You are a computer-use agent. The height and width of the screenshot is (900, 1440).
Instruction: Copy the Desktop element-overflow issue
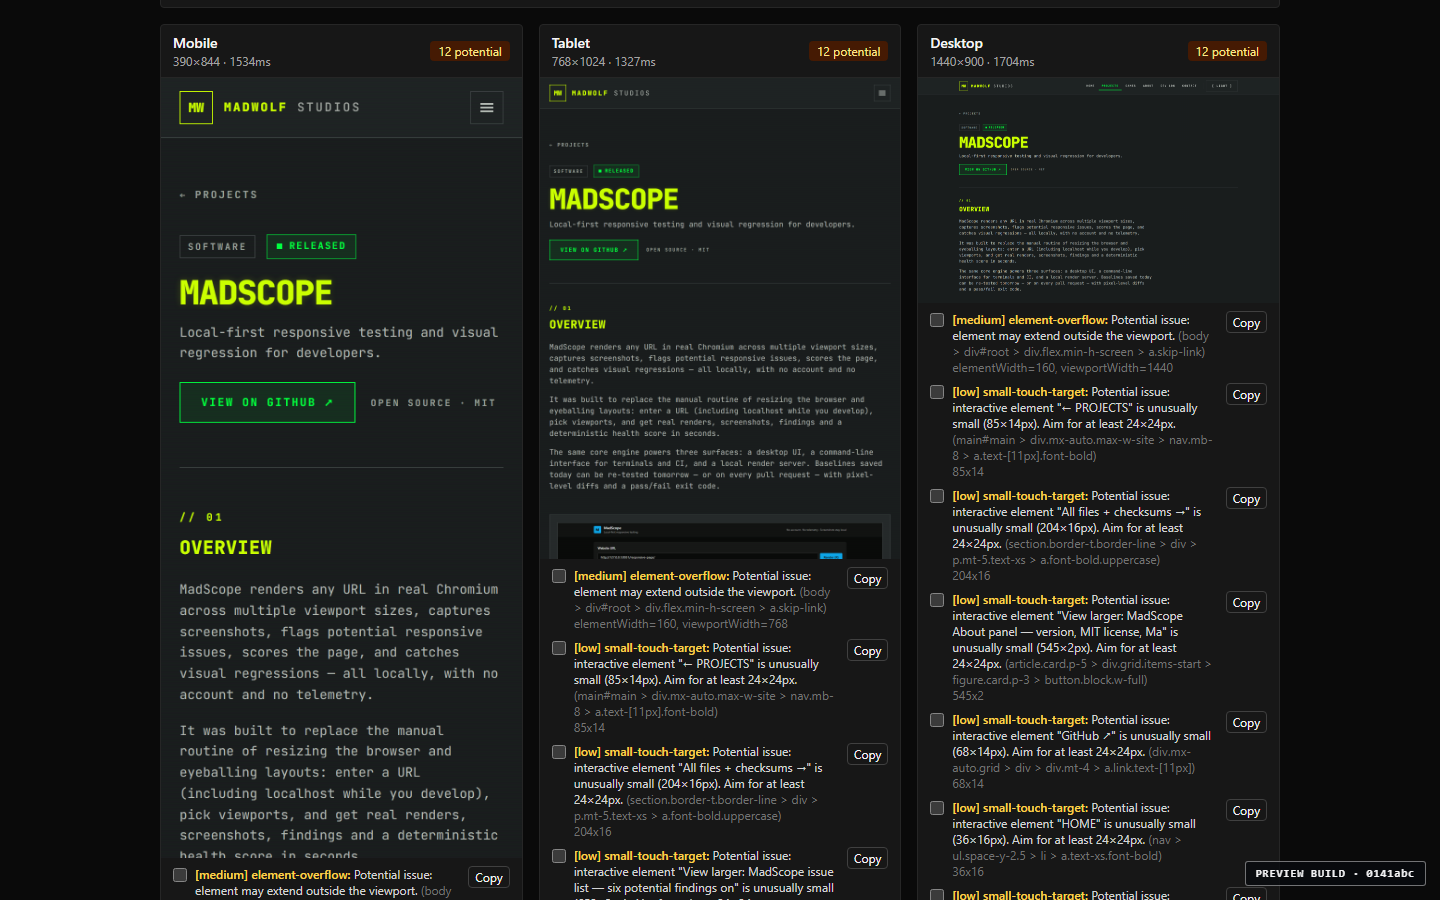point(1246,323)
